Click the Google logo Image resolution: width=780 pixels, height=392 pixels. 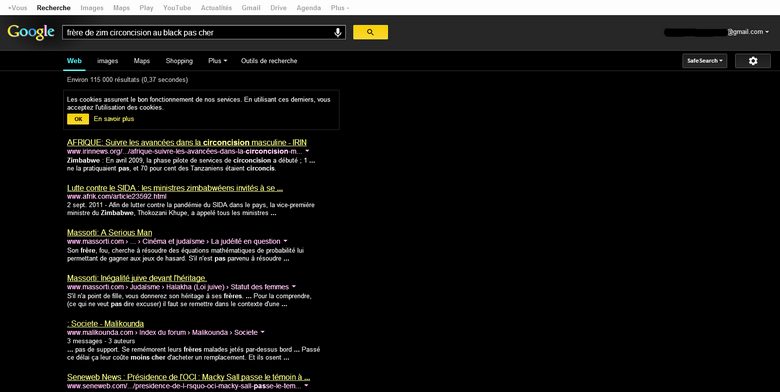(x=31, y=32)
